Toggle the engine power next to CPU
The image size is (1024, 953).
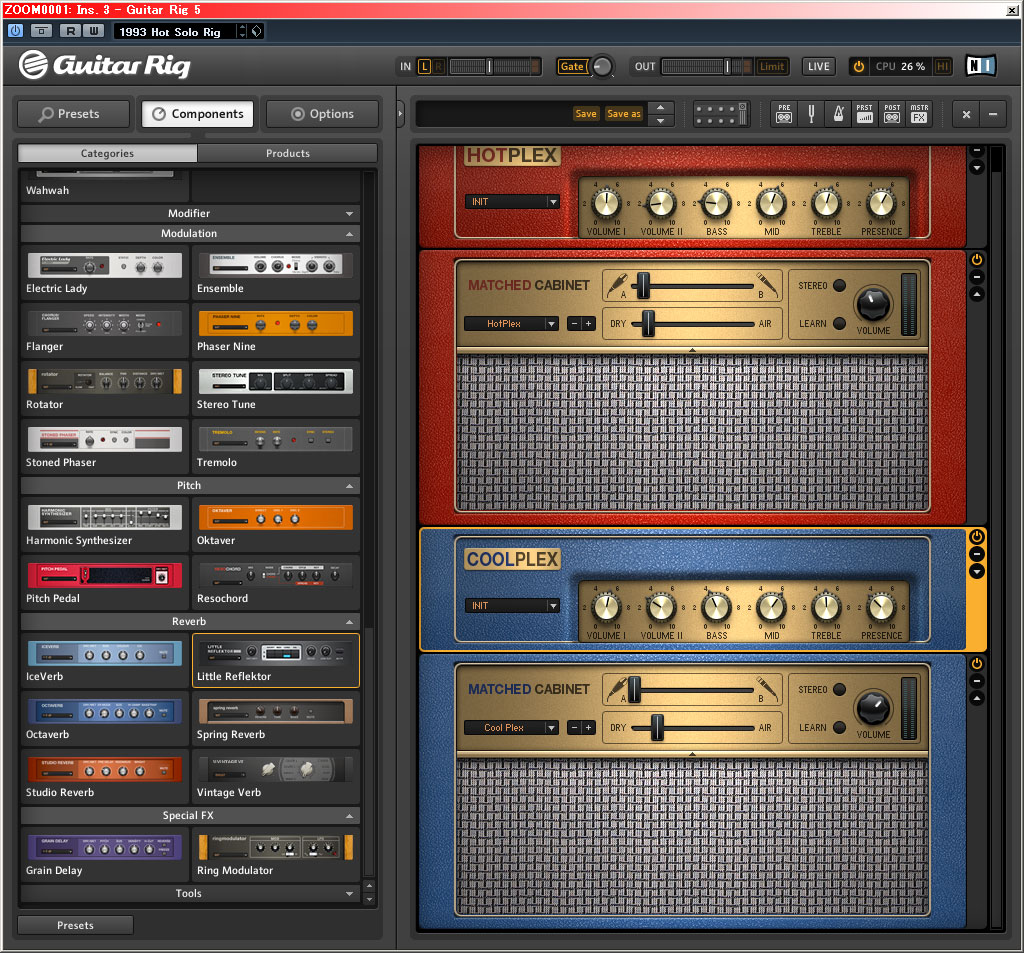[859, 66]
